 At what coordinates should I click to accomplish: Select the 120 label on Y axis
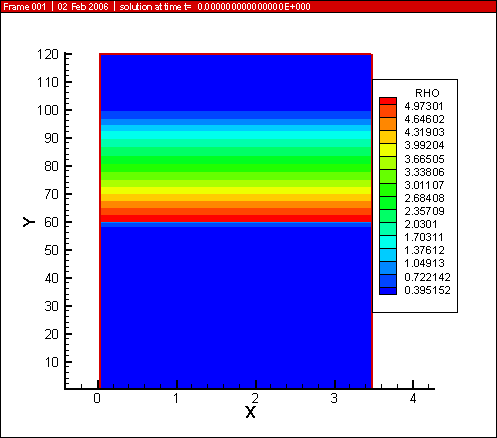point(48,54)
